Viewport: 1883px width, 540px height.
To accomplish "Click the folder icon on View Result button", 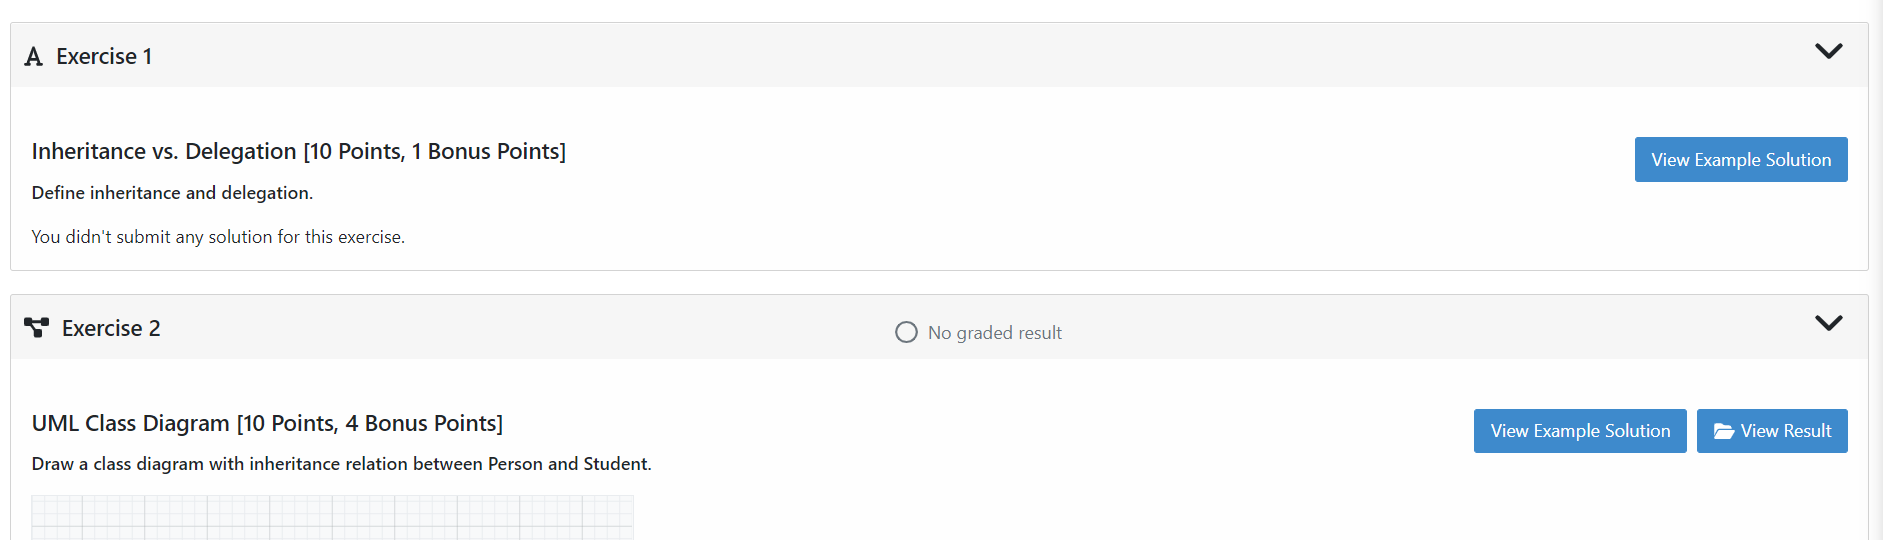I will [x=1724, y=431].
